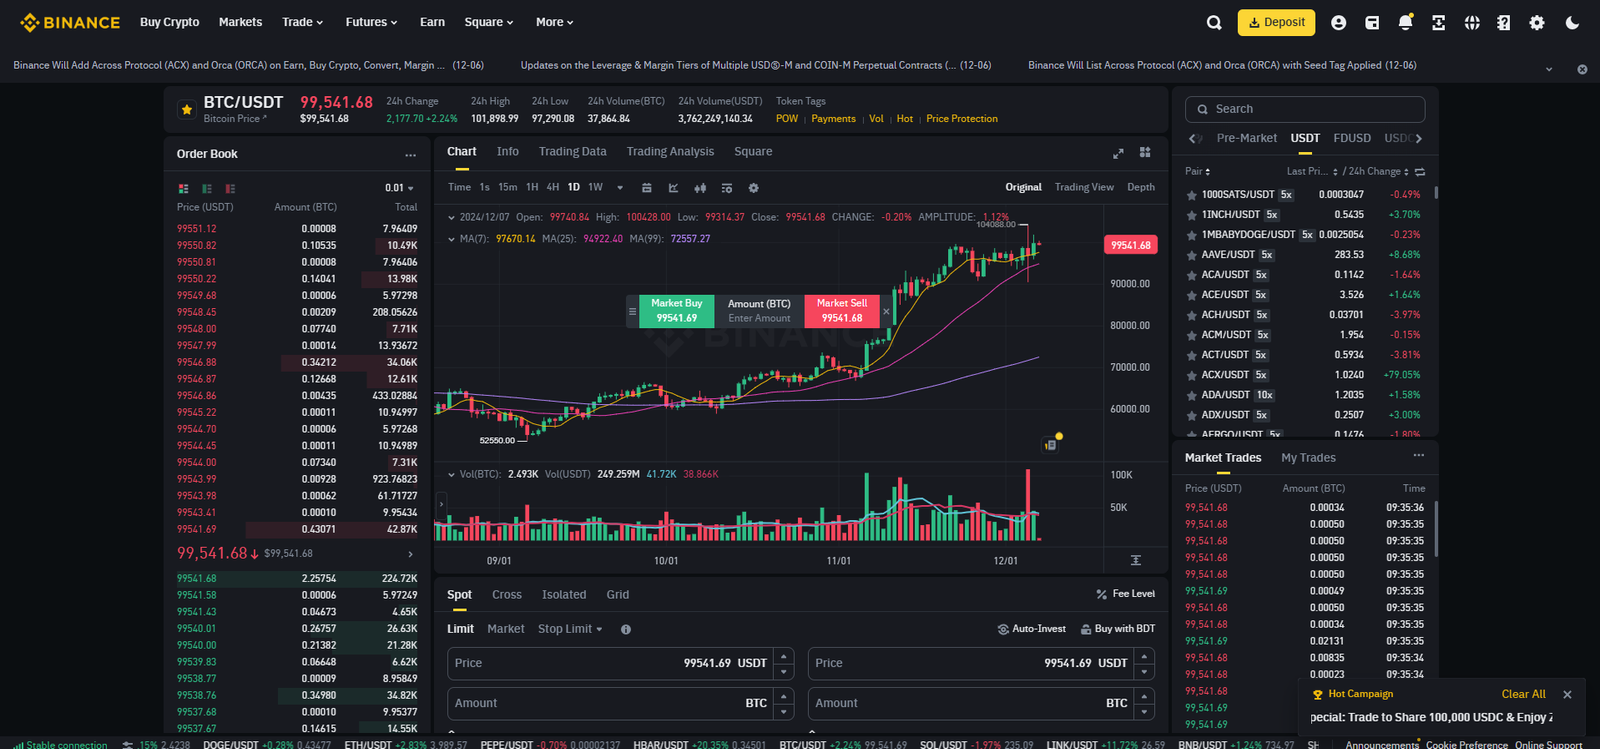The width and height of the screenshot is (1600, 749).
Task: Toggle Auto-Invest option
Action: tap(1031, 629)
